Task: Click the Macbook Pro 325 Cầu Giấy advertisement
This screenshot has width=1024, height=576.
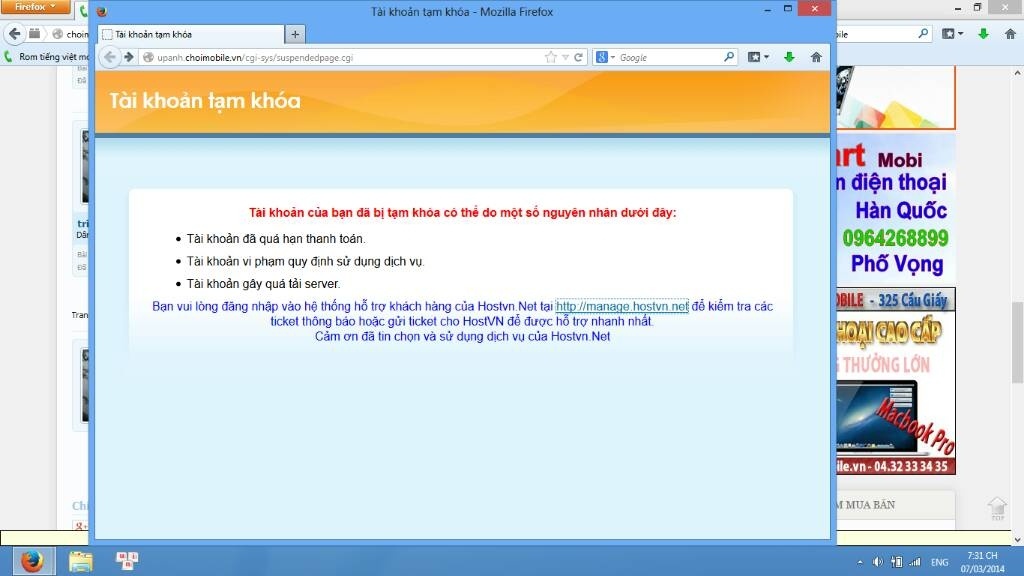Action: coord(896,381)
